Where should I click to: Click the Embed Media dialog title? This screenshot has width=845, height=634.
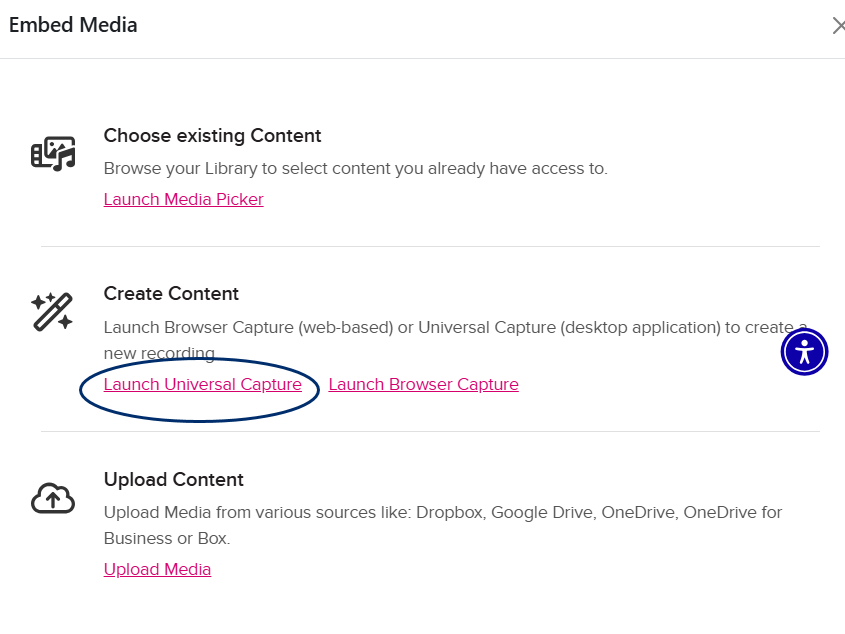point(72,25)
